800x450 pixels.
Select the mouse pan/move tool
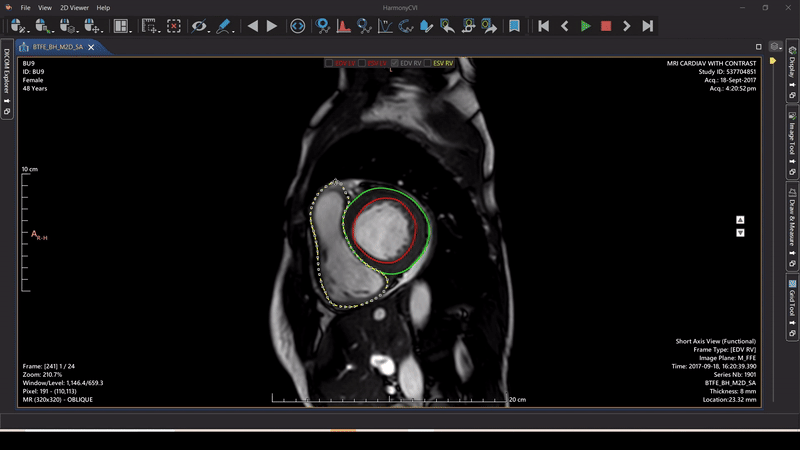(91, 26)
